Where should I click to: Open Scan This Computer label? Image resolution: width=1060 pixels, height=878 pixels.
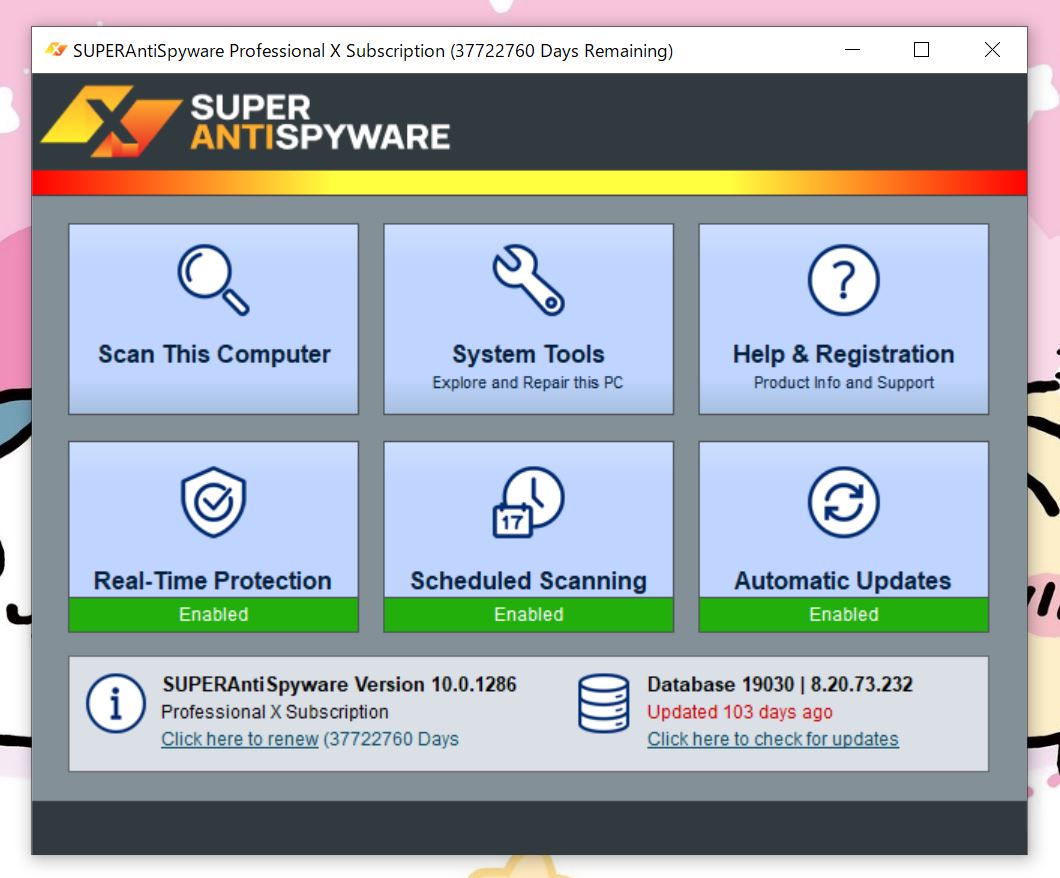tap(214, 354)
